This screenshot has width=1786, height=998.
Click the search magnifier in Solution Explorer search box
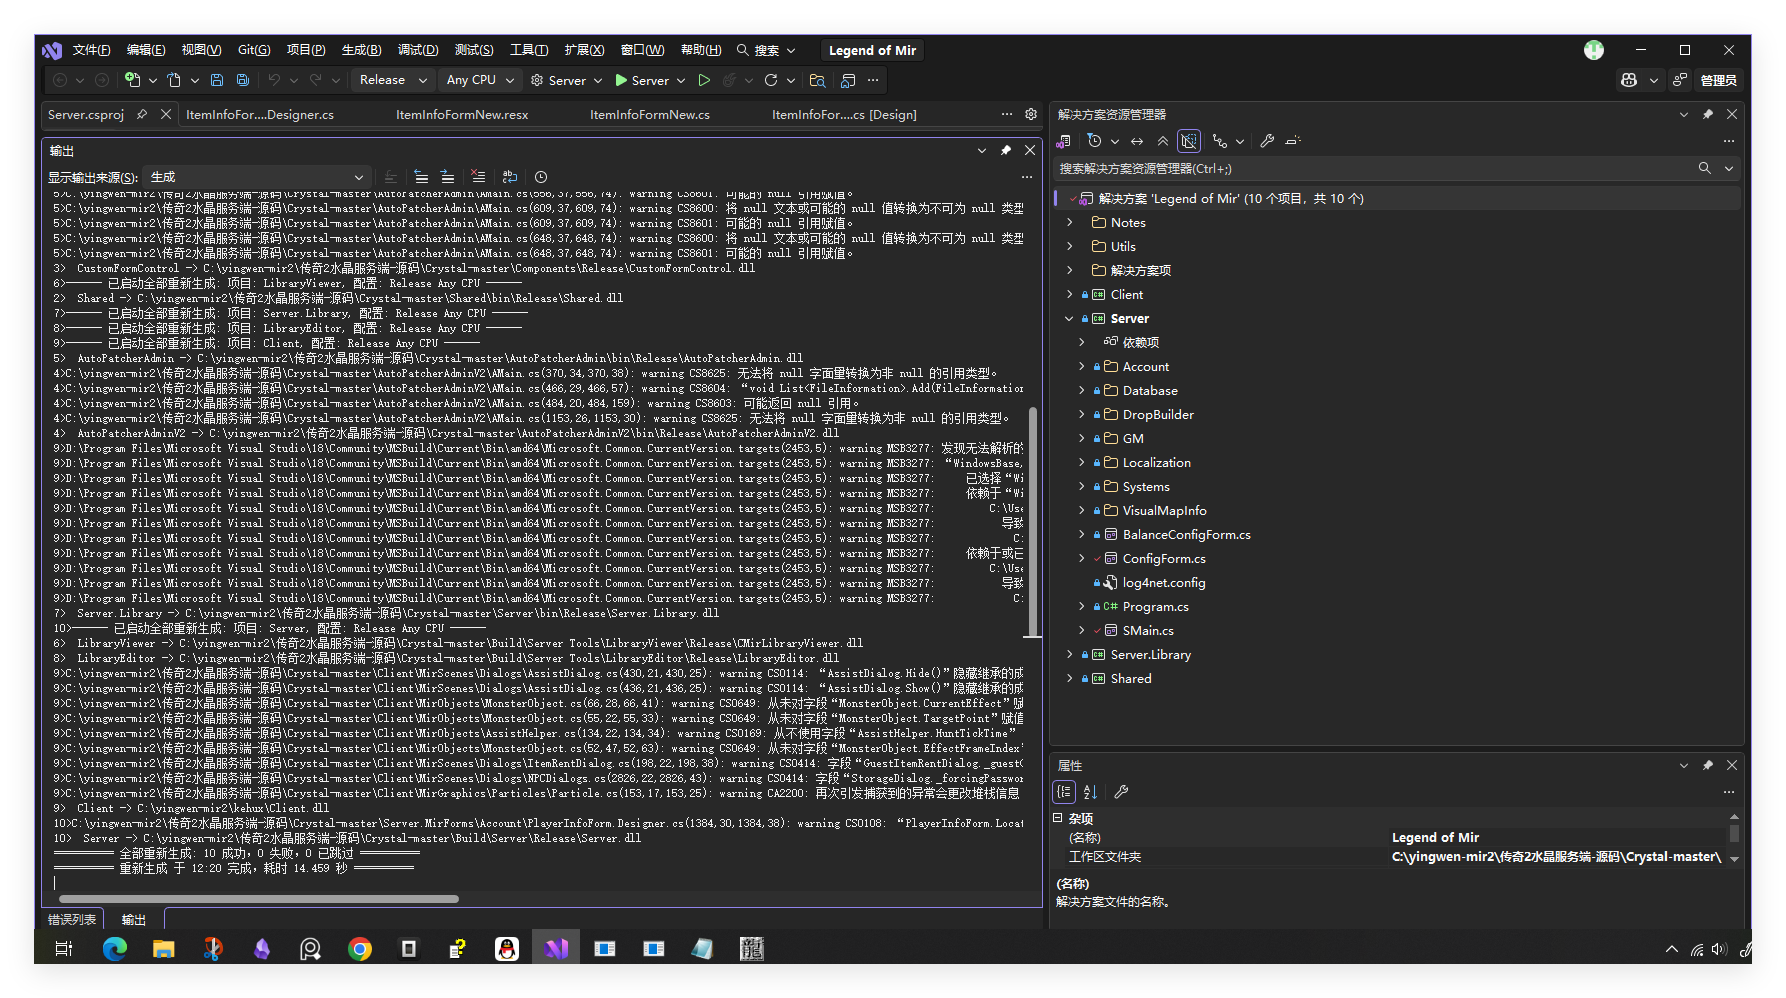coord(1704,168)
